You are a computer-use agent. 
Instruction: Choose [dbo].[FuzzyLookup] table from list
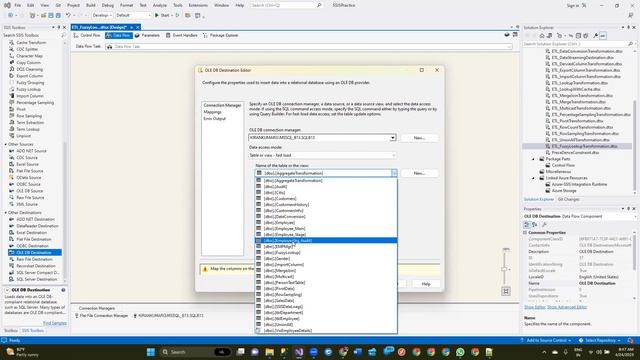pos(326,253)
